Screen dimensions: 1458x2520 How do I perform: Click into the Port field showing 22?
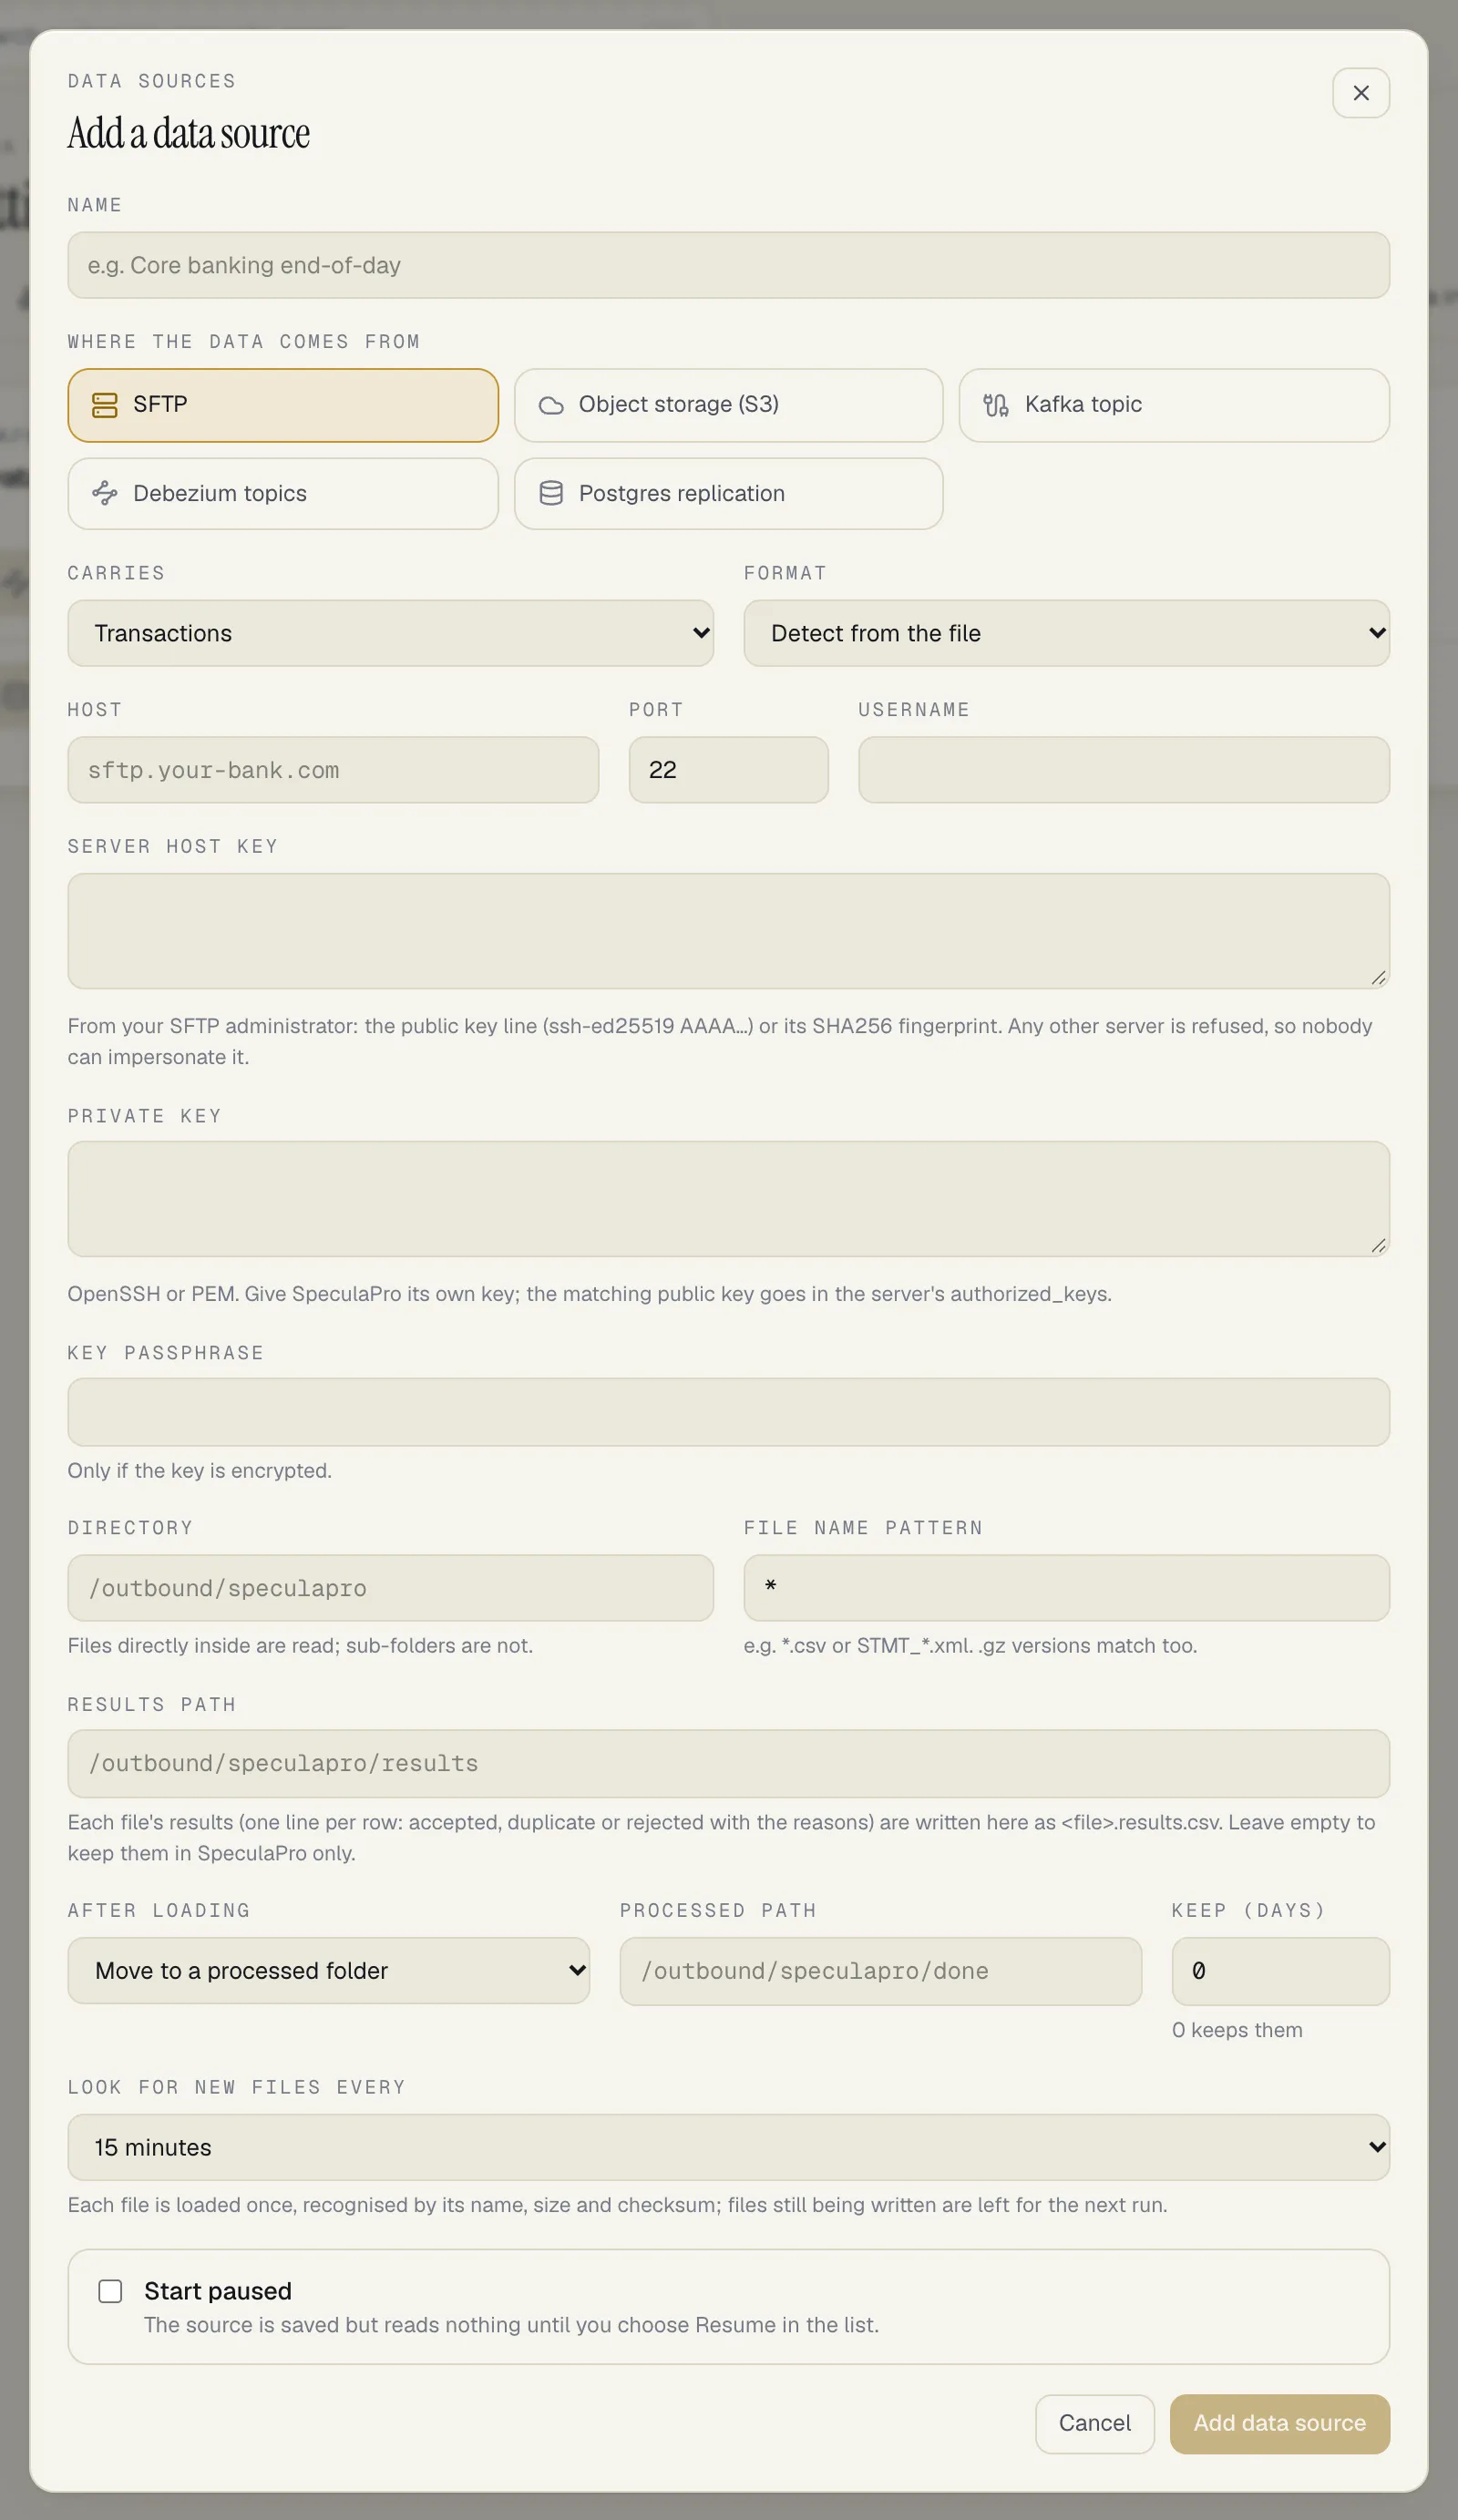tap(729, 770)
